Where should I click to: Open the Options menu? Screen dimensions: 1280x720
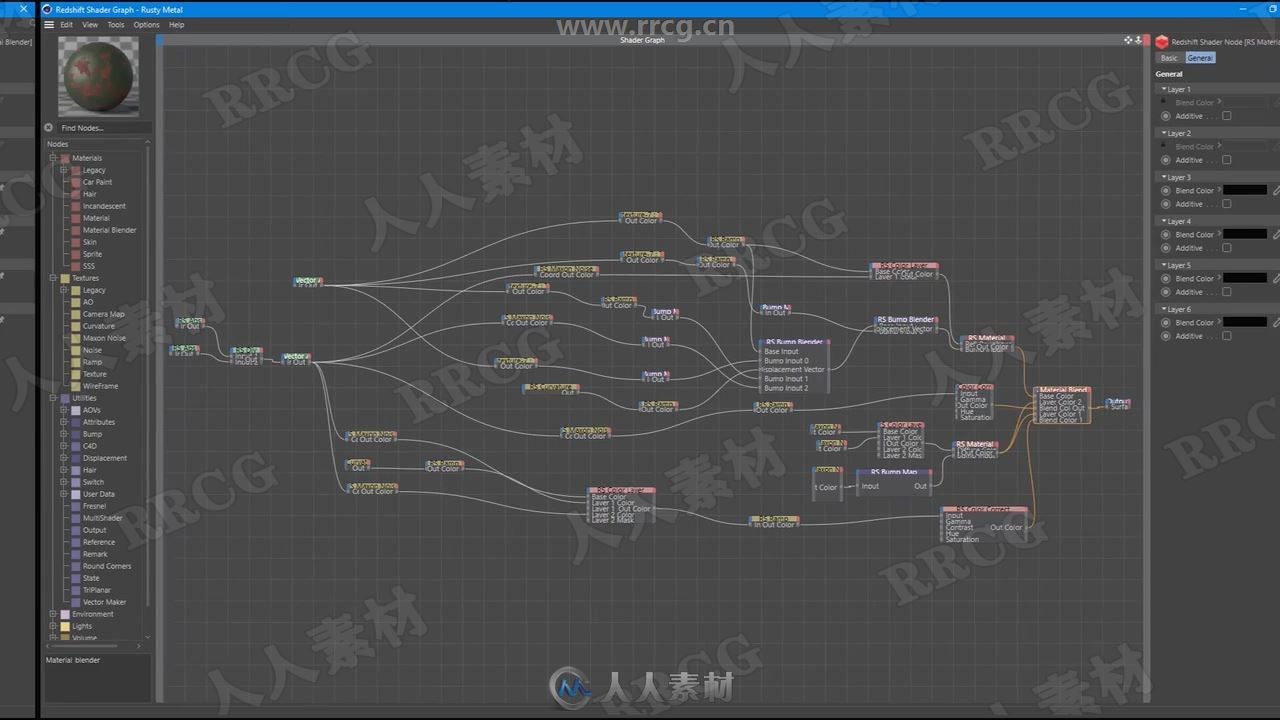point(146,24)
